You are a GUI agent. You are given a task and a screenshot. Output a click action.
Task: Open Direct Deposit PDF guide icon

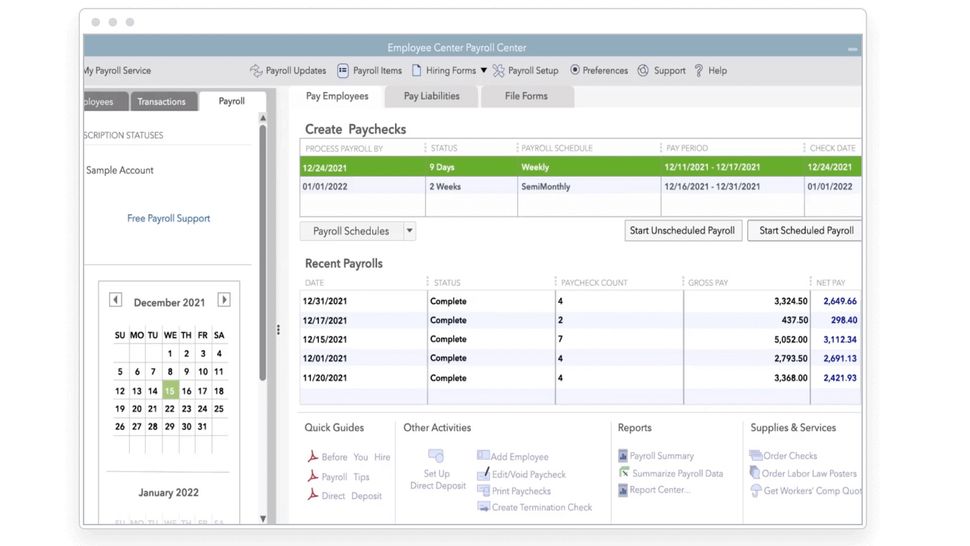pos(313,495)
